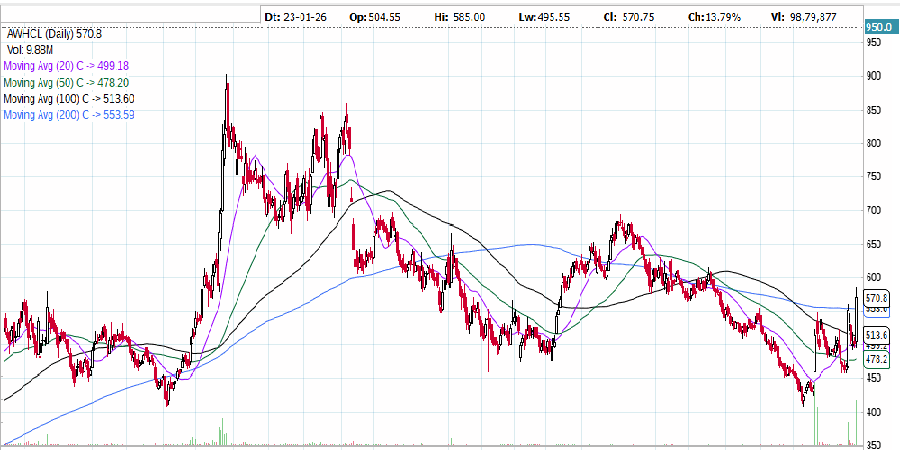Image resolution: width=900 pixels, height=450 pixels.
Task: Click the 950.0 marker atop price axis
Action: [879, 27]
